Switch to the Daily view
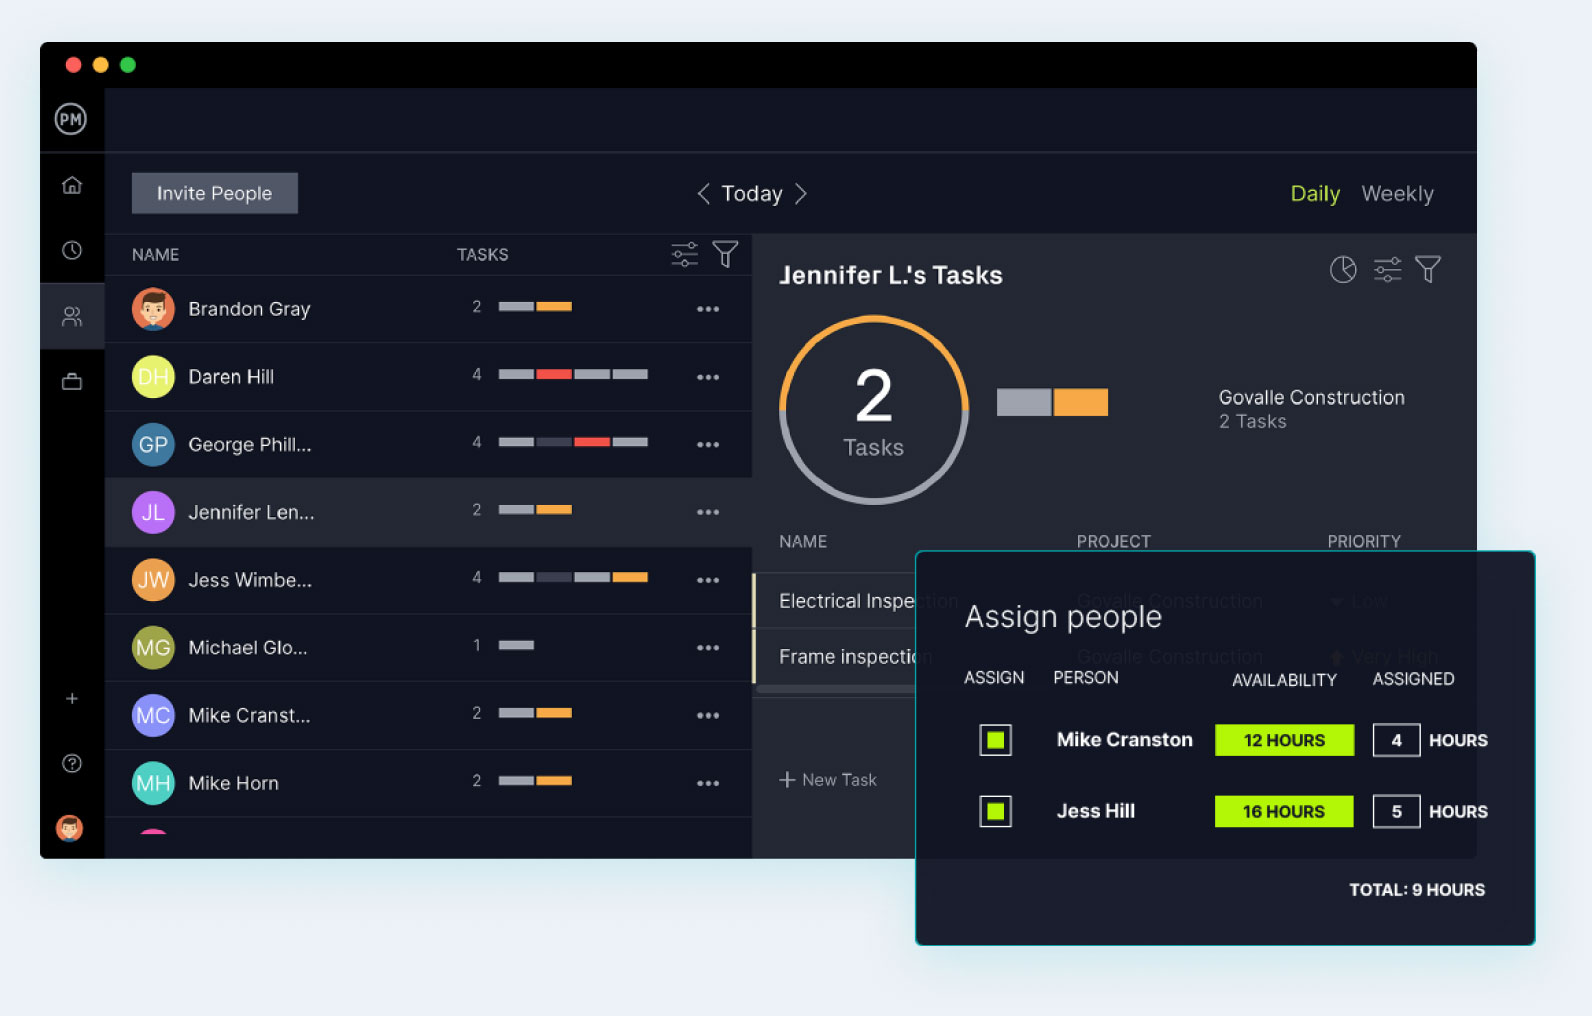1592x1016 pixels. [x=1314, y=194]
